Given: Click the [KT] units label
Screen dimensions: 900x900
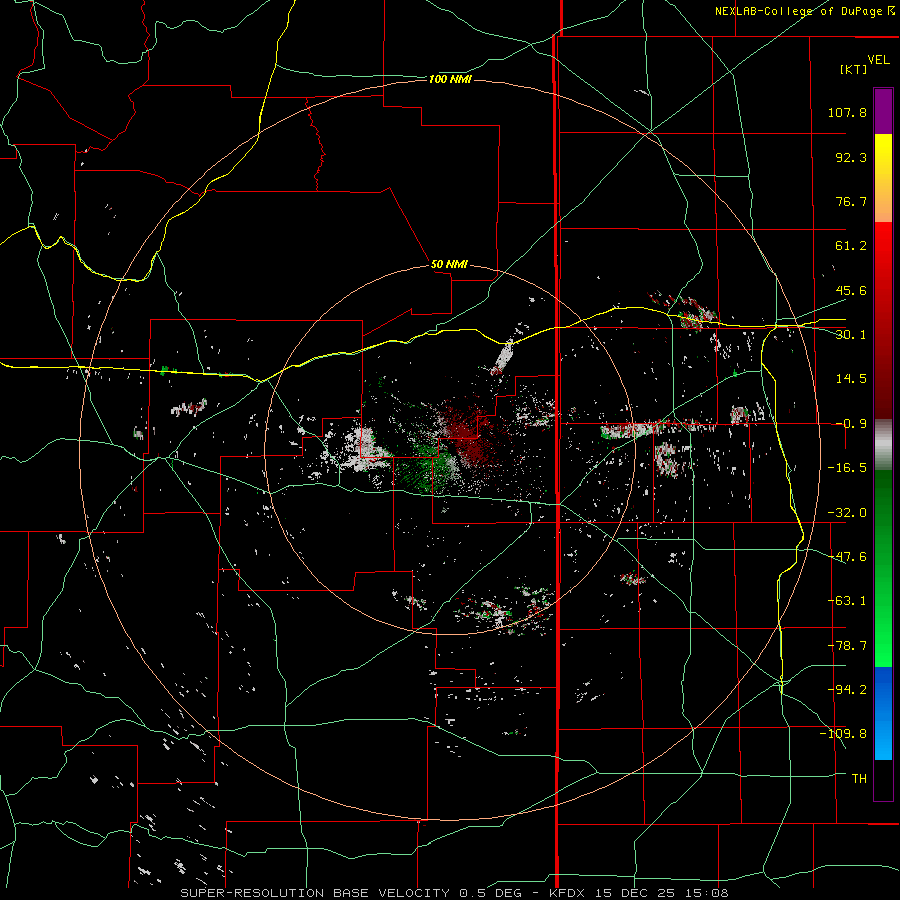Looking at the screenshot, I should pos(853,69).
